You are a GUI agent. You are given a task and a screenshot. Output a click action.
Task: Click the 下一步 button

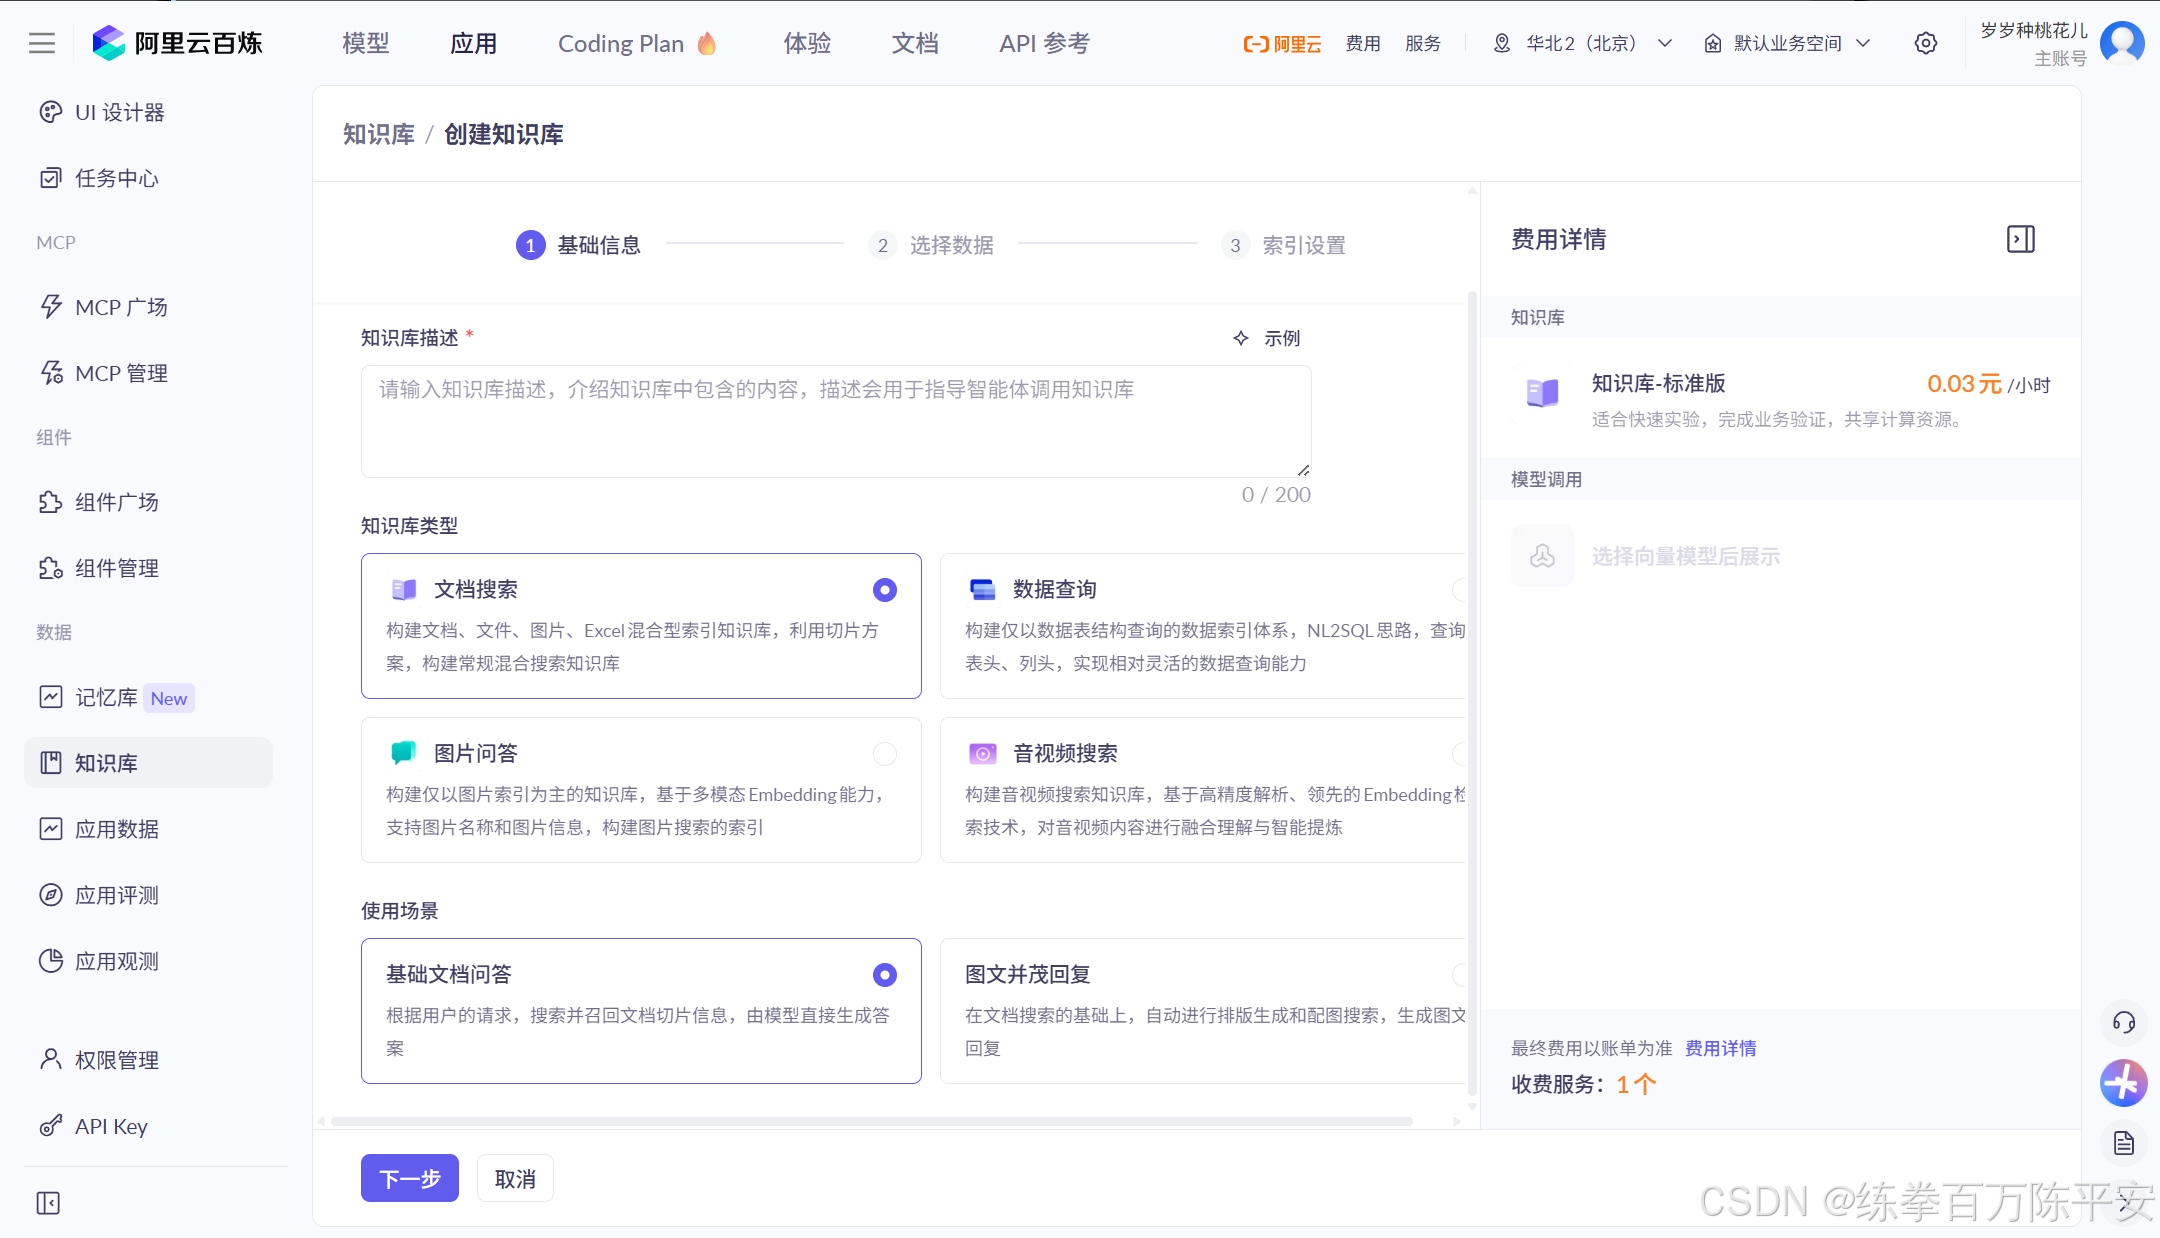coord(409,1178)
